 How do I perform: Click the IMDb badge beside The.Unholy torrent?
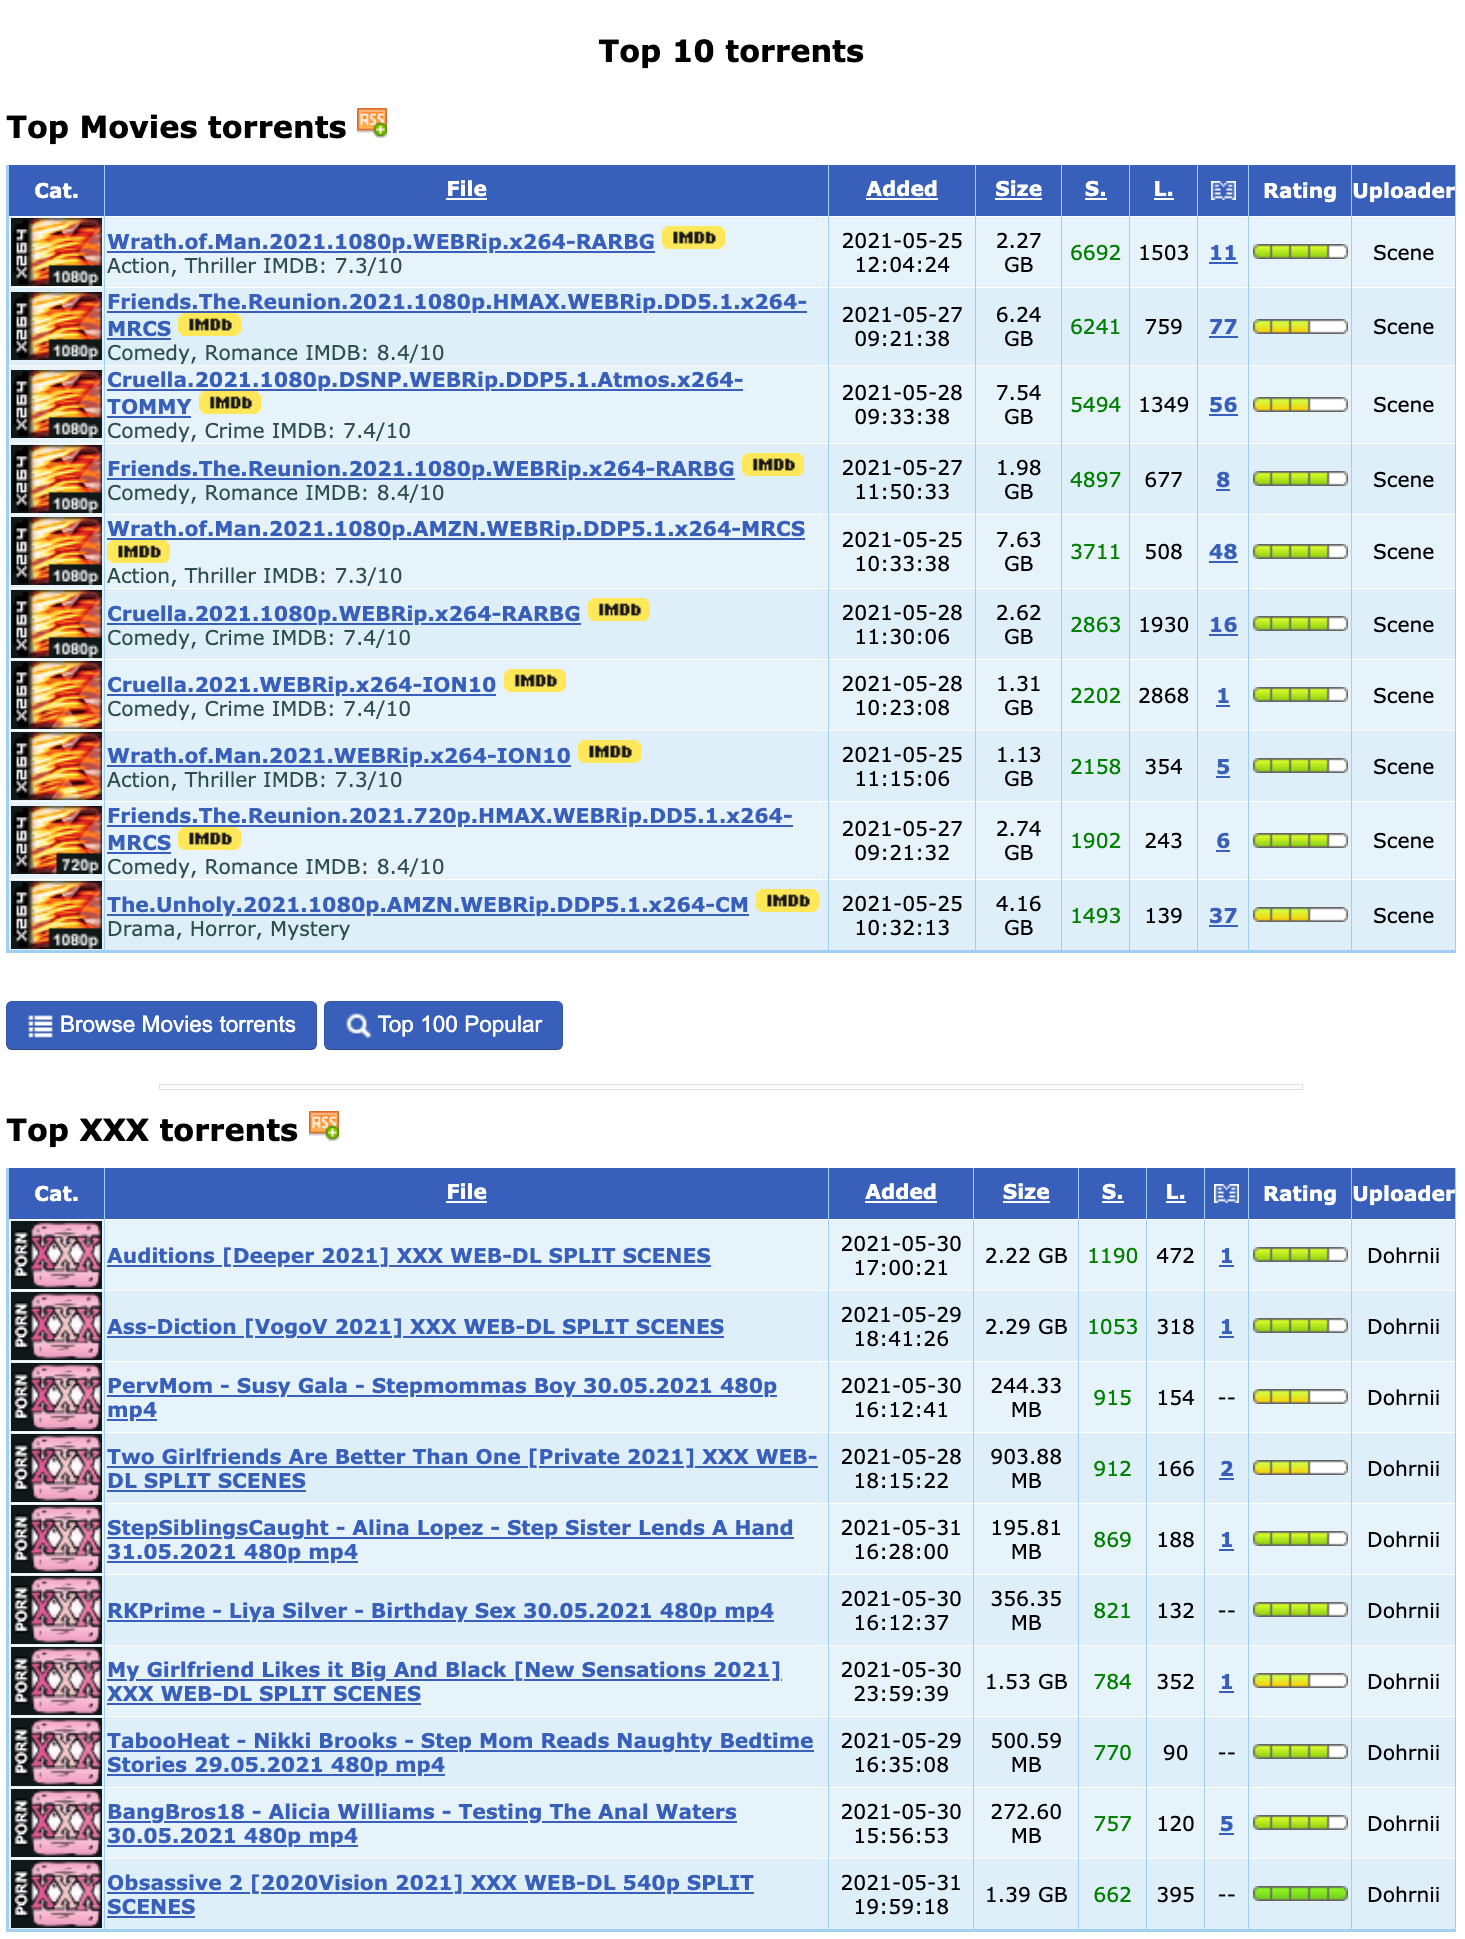click(x=787, y=901)
